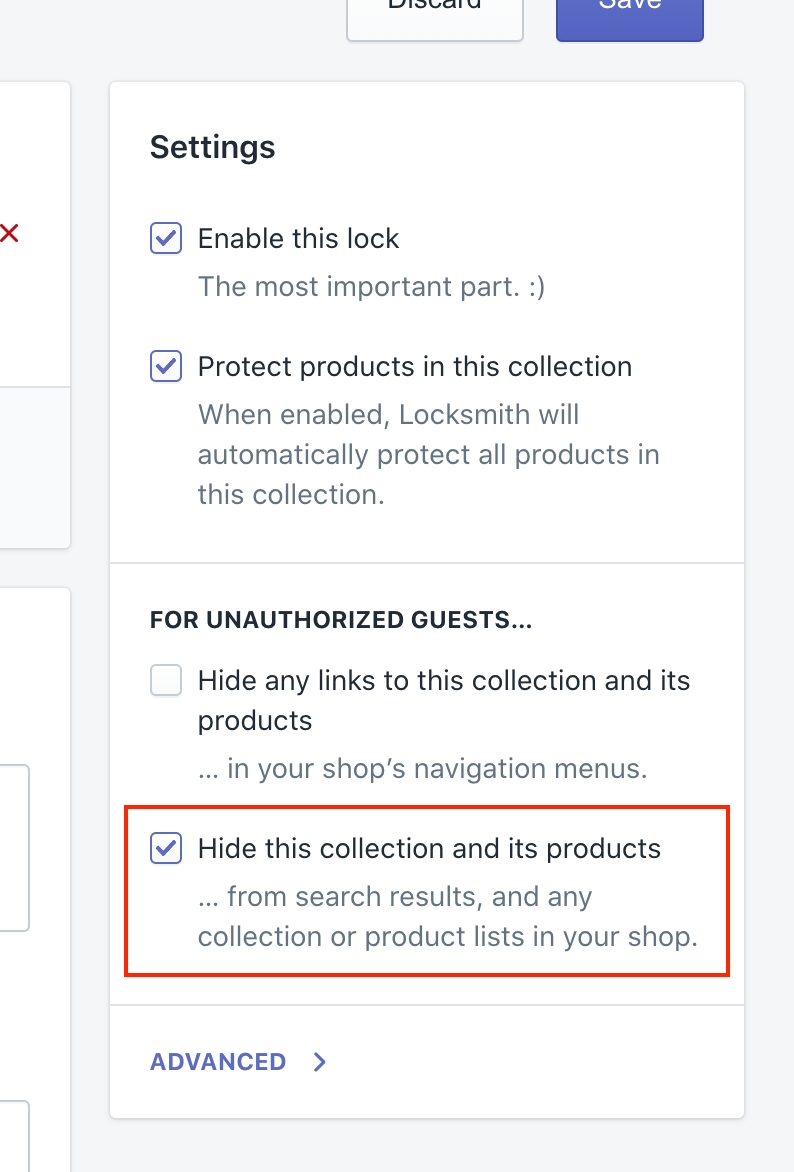Click the 'Hide this collection and its products' label
794x1172 pixels.
429,849
